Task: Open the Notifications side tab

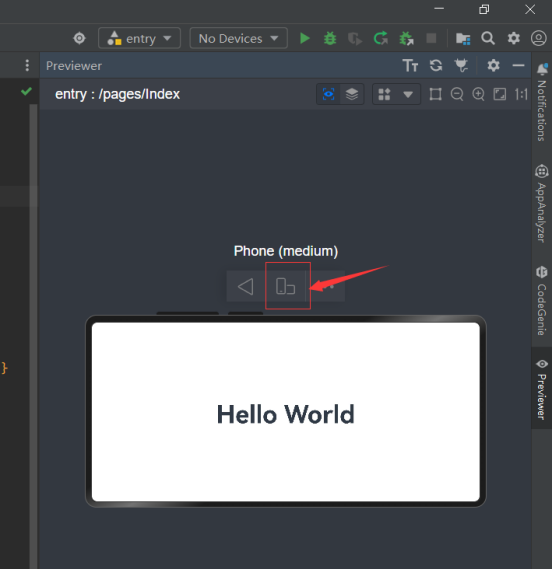Action: (541, 103)
